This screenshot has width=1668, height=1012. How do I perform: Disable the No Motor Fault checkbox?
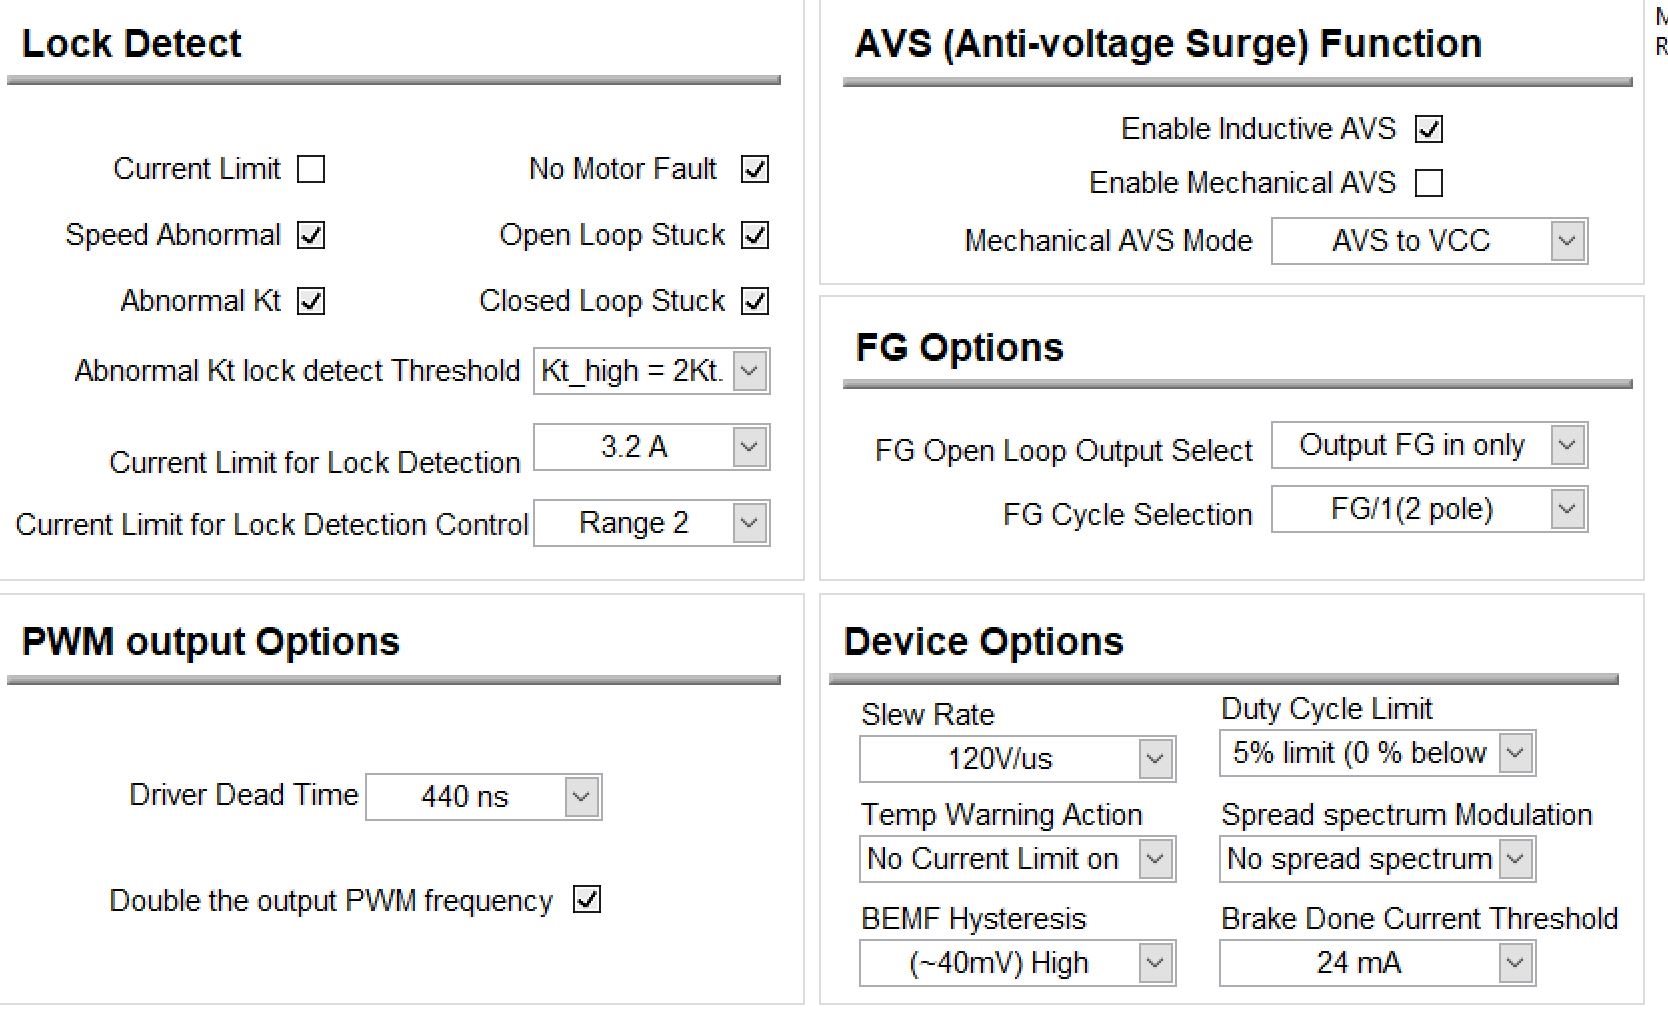click(x=755, y=169)
